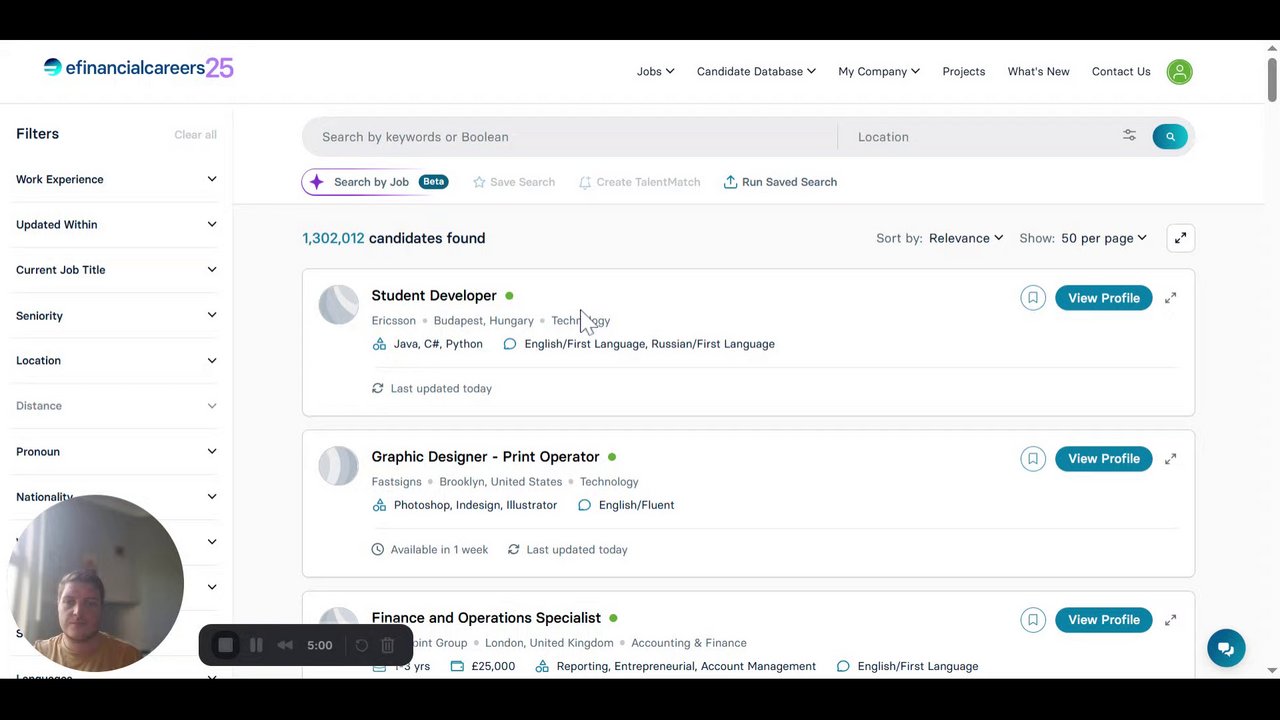Click the salary icon beside £25,000

pyautogui.click(x=457, y=666)
